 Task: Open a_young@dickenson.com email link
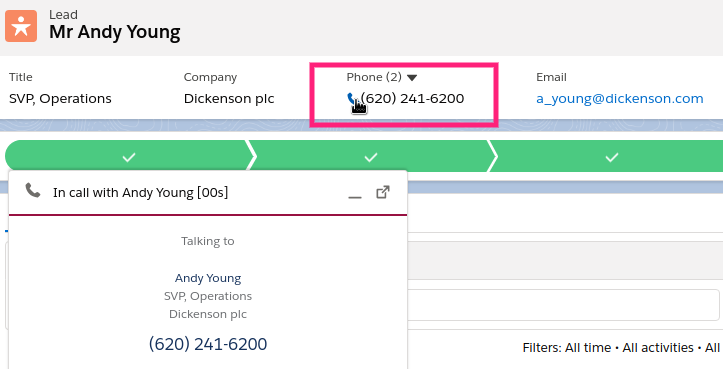620,98
